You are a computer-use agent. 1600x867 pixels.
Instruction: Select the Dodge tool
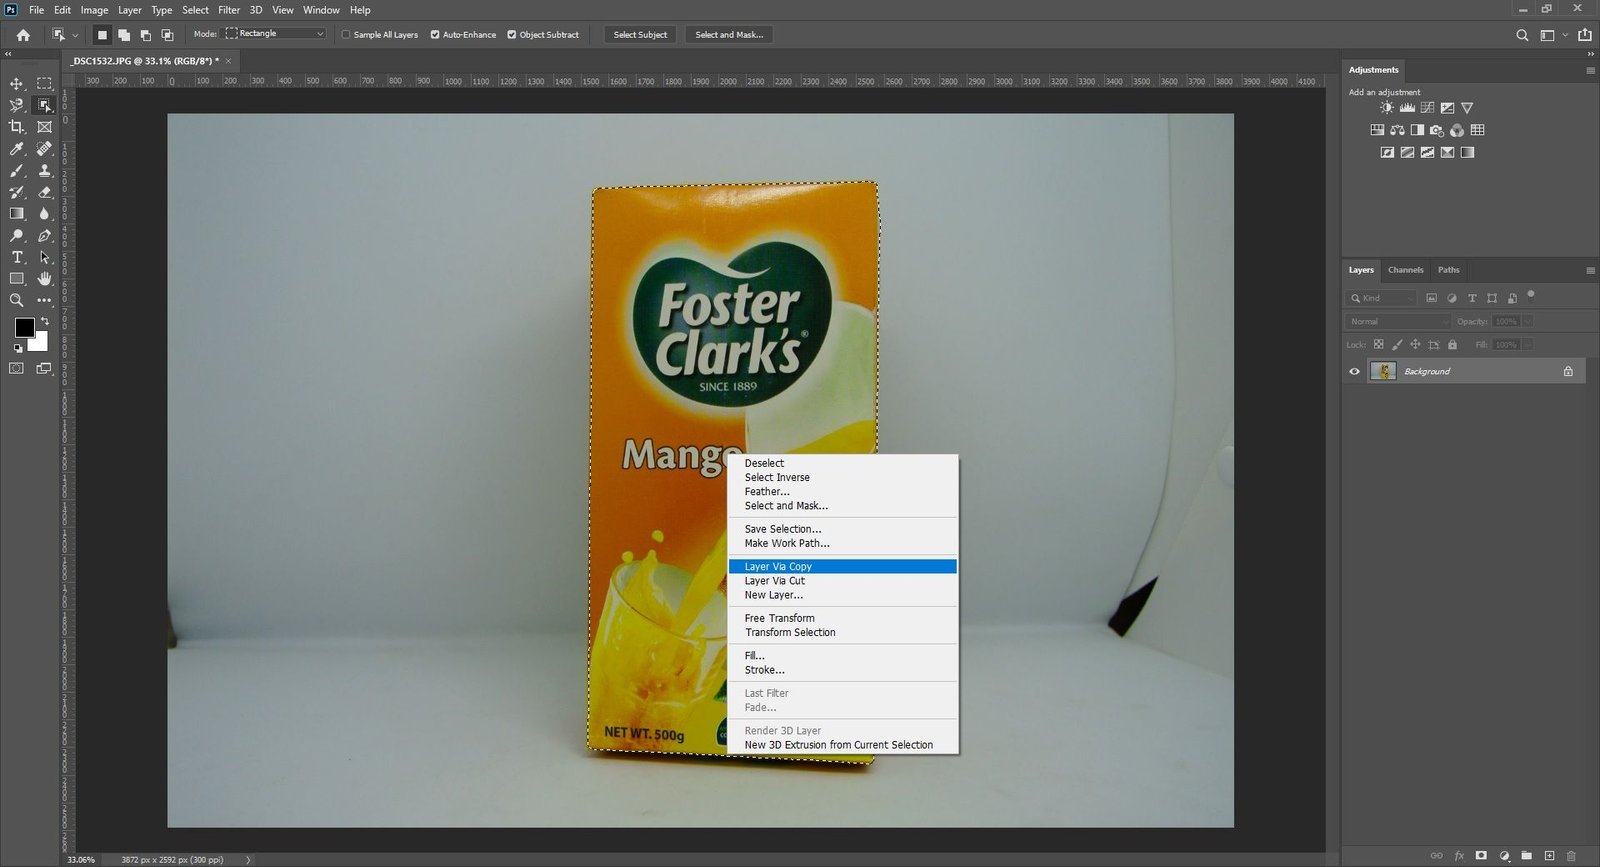tap(16, 236)
